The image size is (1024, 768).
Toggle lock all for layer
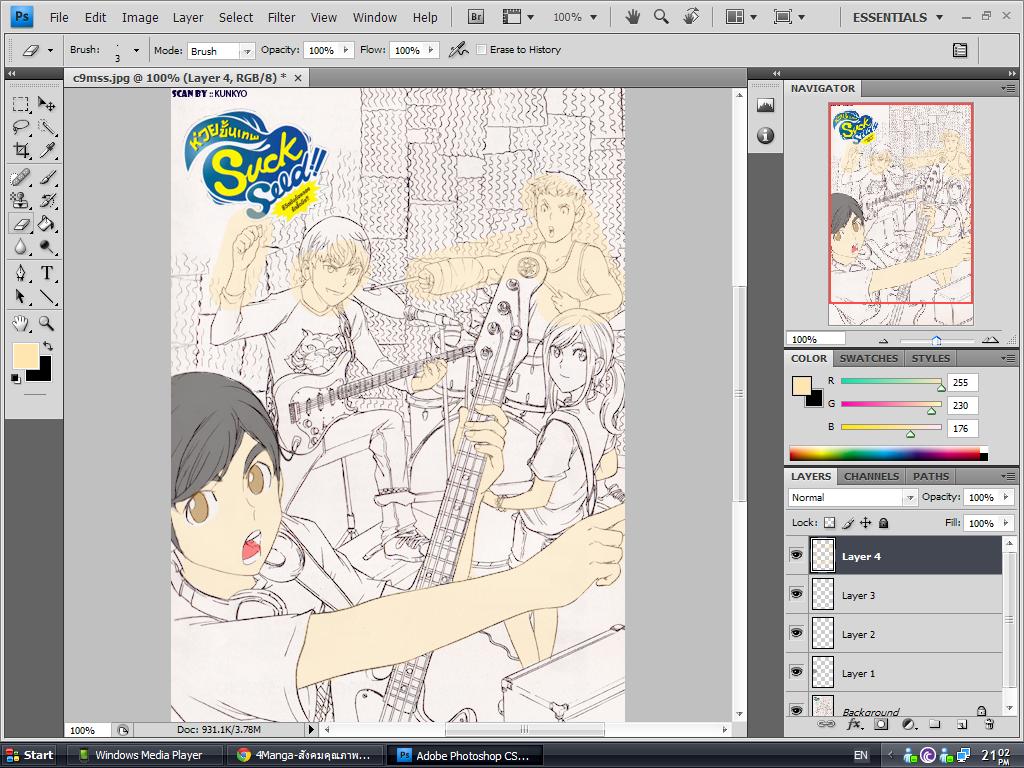883,522
